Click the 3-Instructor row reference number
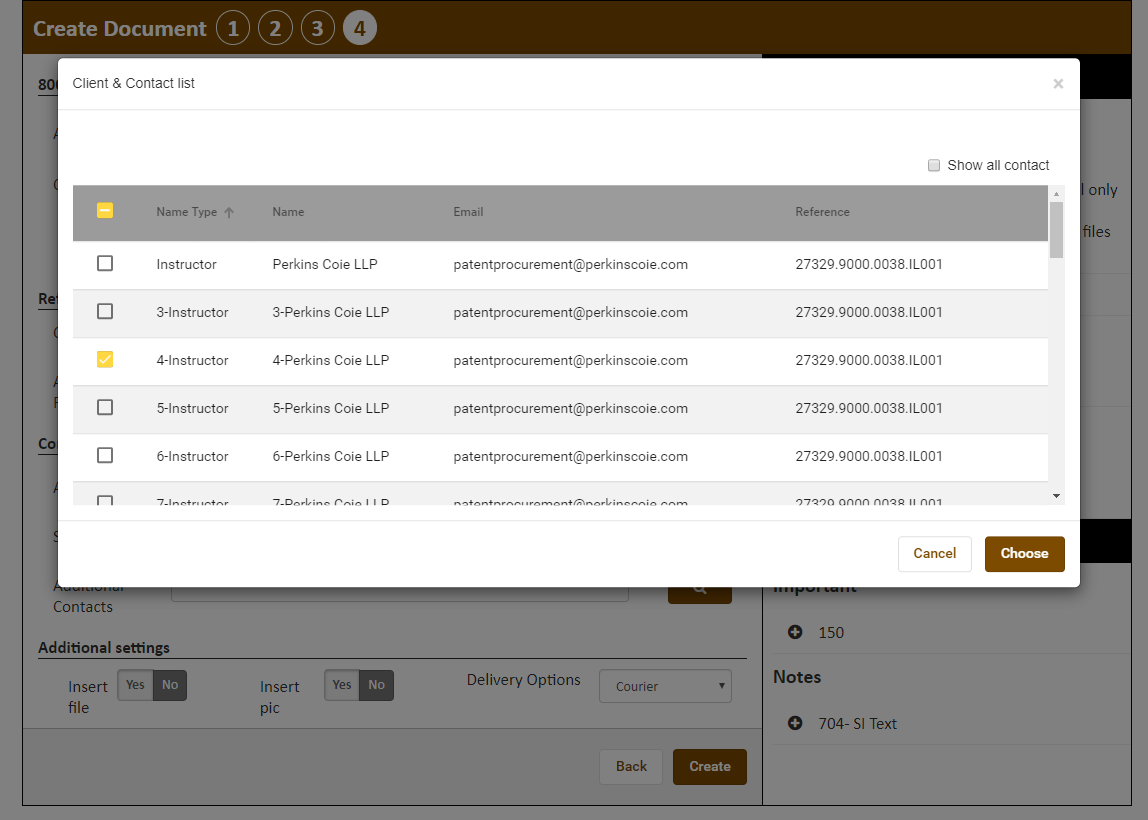The width and height of the screenshot is (1148, 820). click(x=869, y=313)
